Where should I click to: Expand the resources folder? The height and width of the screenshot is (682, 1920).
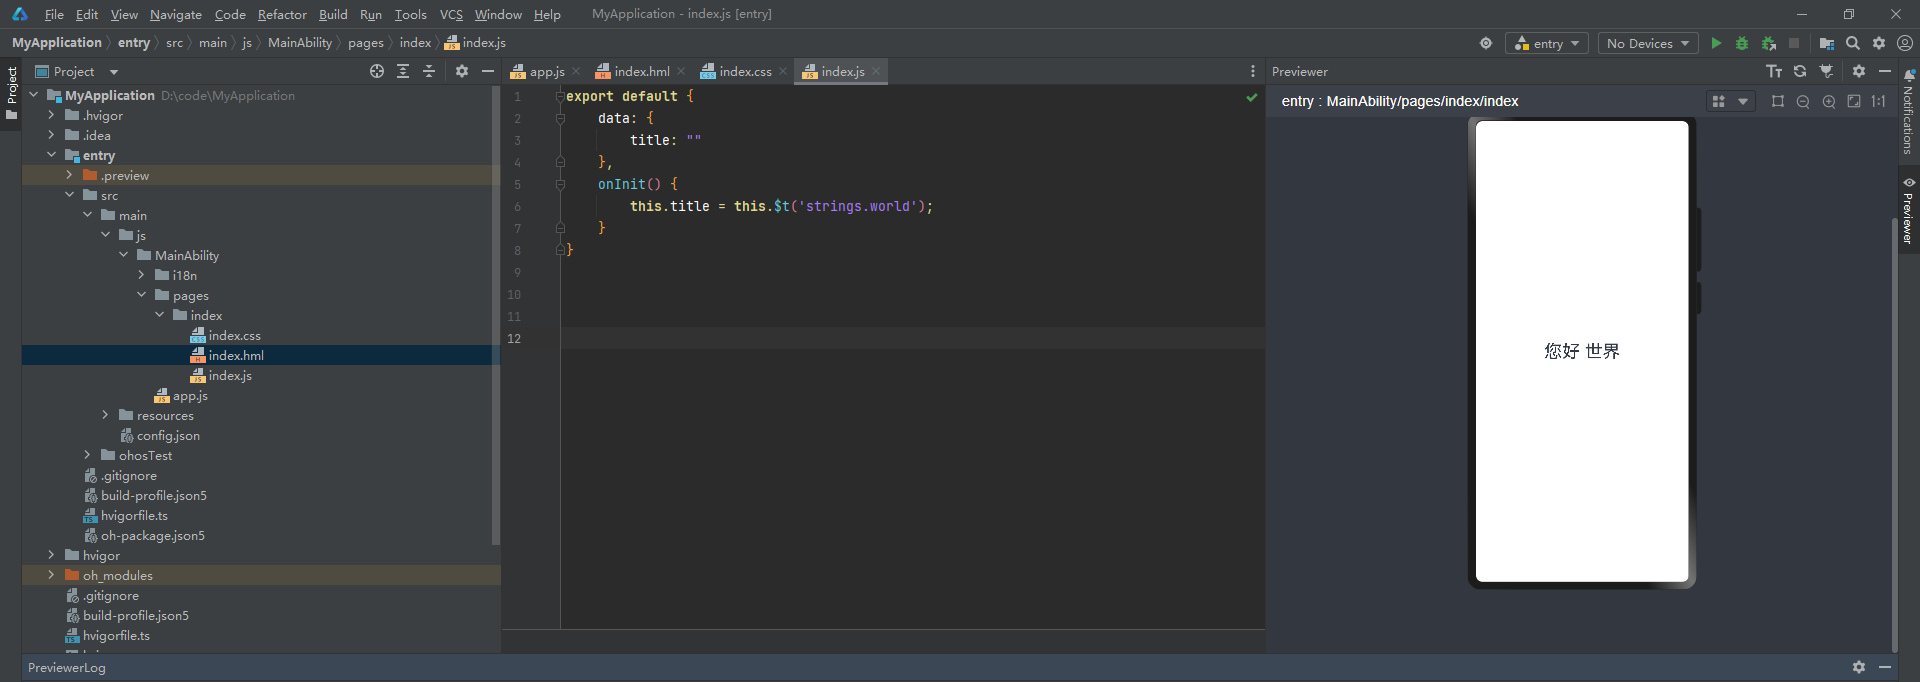pos(105,415)
